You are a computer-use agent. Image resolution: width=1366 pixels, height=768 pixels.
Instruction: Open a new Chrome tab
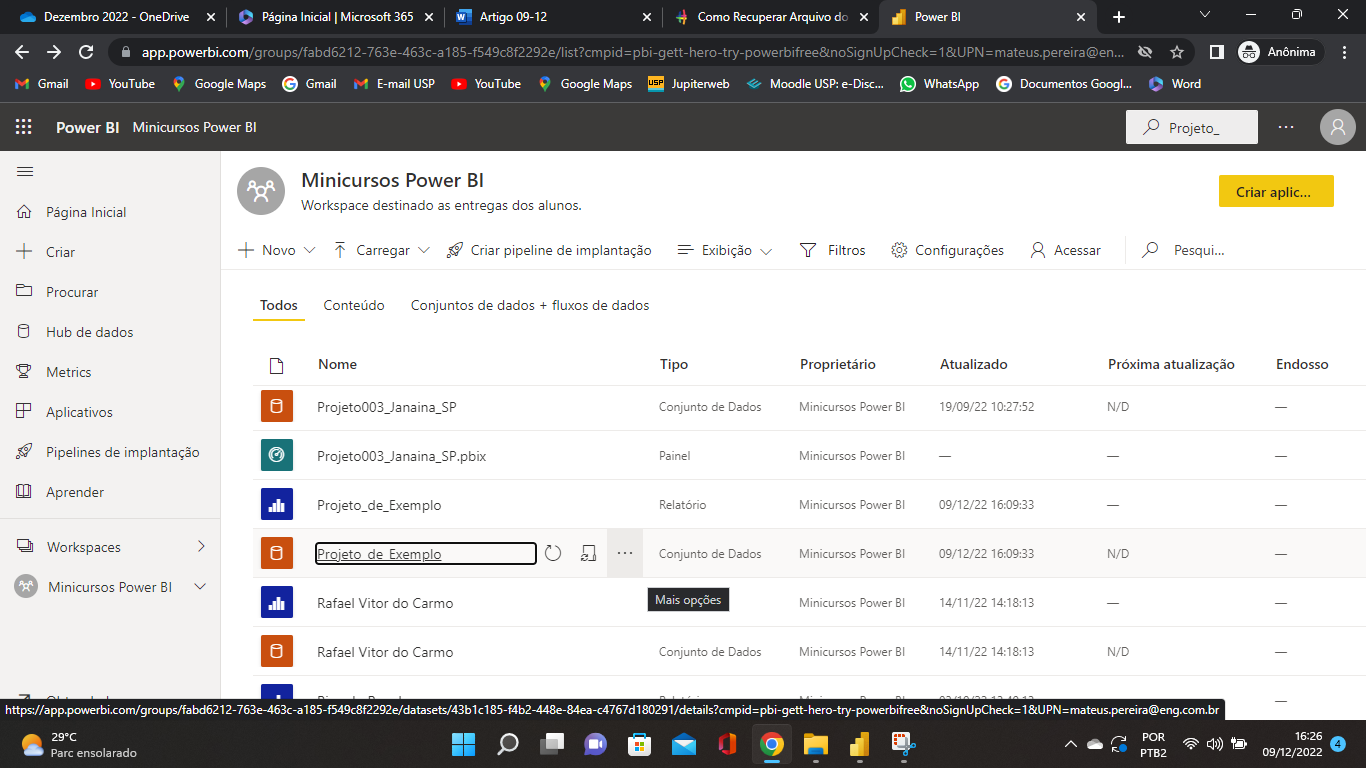click(1119, 17)
